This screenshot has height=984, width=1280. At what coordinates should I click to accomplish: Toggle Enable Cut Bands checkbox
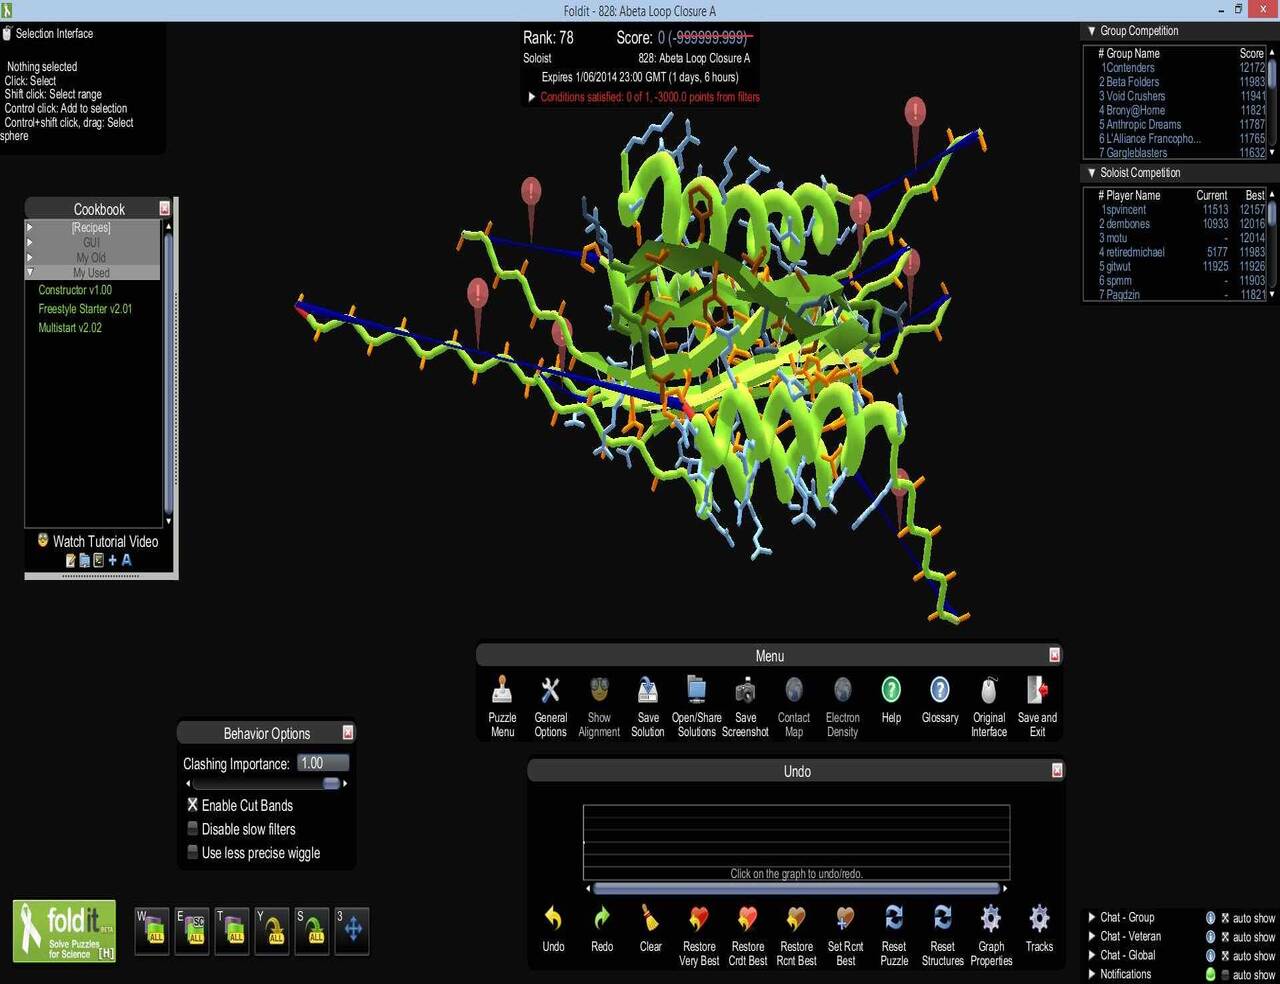193,805
